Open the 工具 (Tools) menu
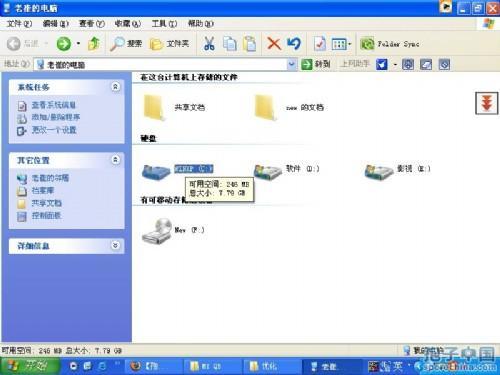Screen dimensions: 500x375 164,24
